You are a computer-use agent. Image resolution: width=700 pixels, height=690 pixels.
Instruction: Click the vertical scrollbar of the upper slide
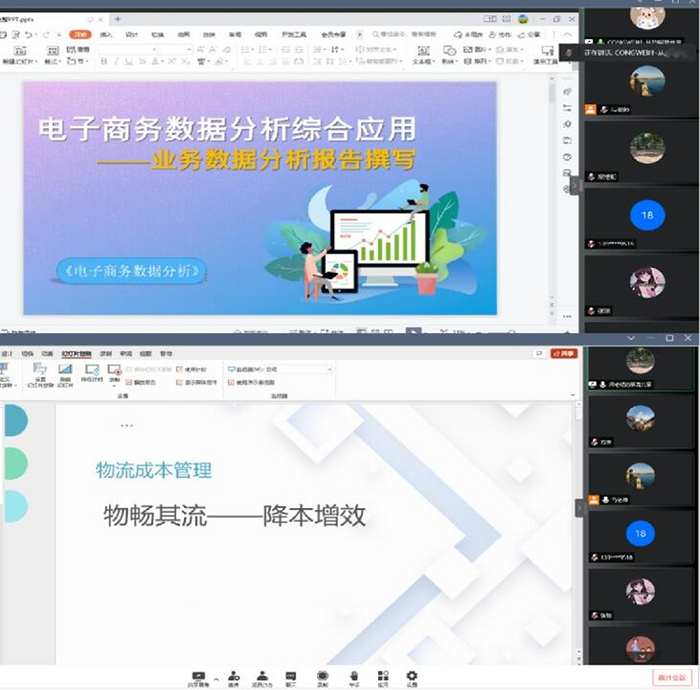pyautogui.click(x=552, y=200)
